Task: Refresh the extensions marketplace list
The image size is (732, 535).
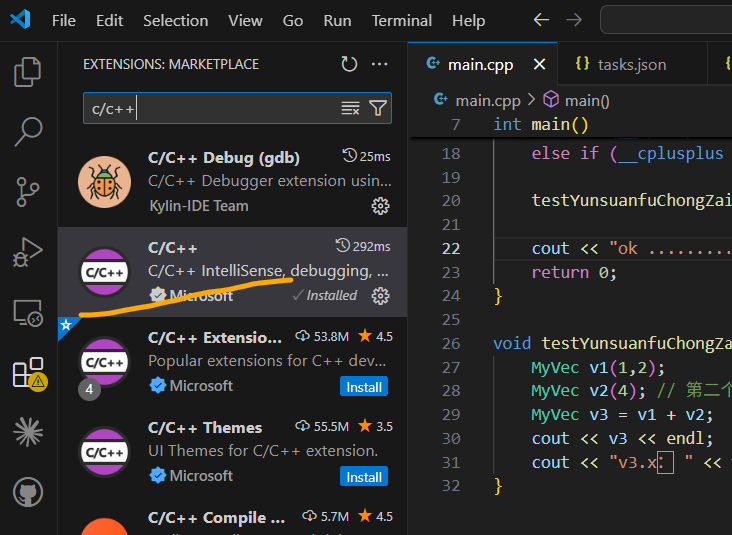Action: point(349,64)
